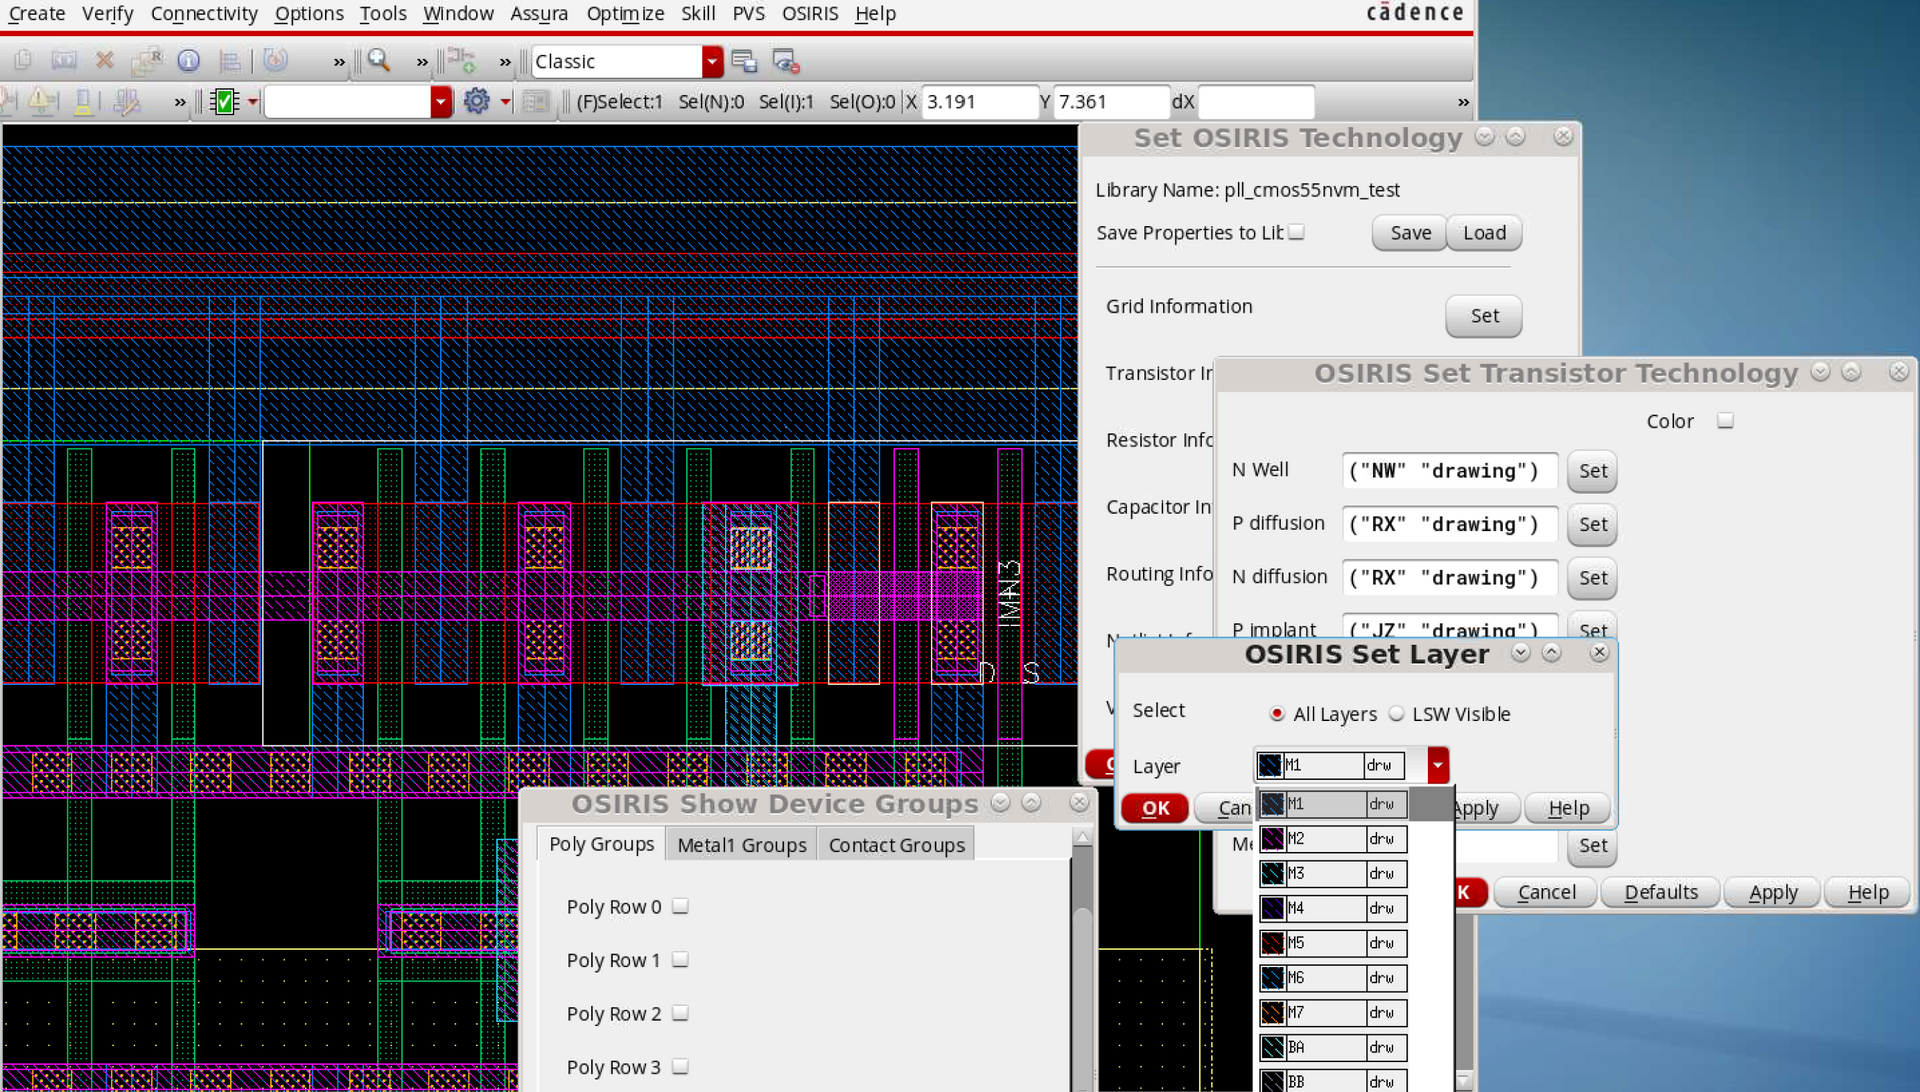Click the P diffusion layer text field
The height and width of the screenshot is (1092, 1920).
pyautogui.click(x=1450, y=525)
